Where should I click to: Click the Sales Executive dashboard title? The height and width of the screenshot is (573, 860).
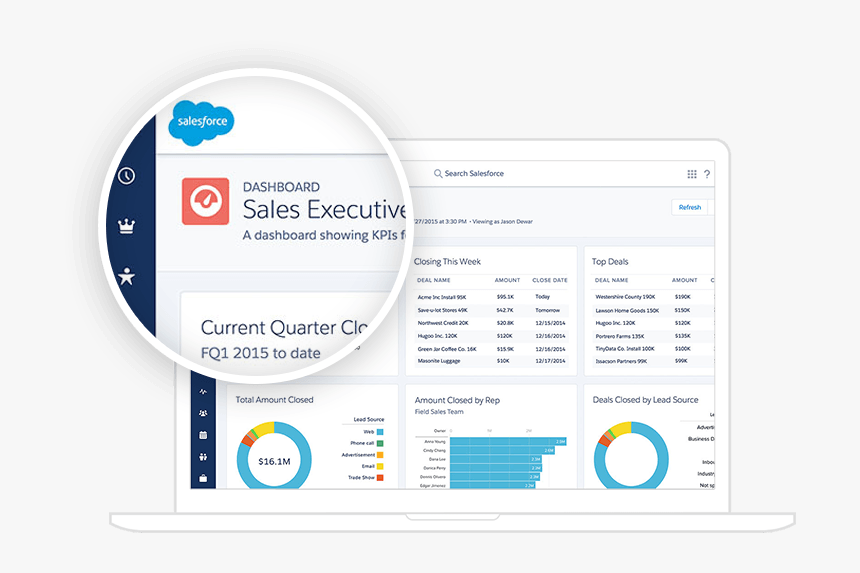pyautogui.click(x=325, y=209)
